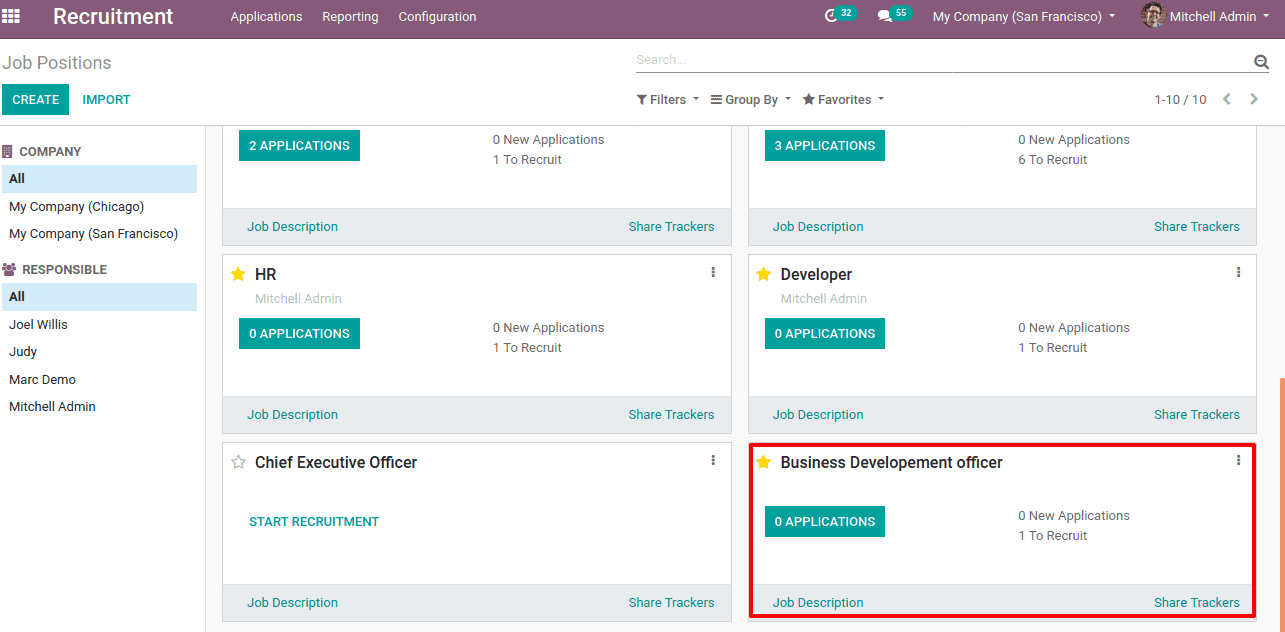Screen dimensions: 1285x632
Task: Open Share Trackers on Business Developement officer card
Action: tap(1196, 602)
